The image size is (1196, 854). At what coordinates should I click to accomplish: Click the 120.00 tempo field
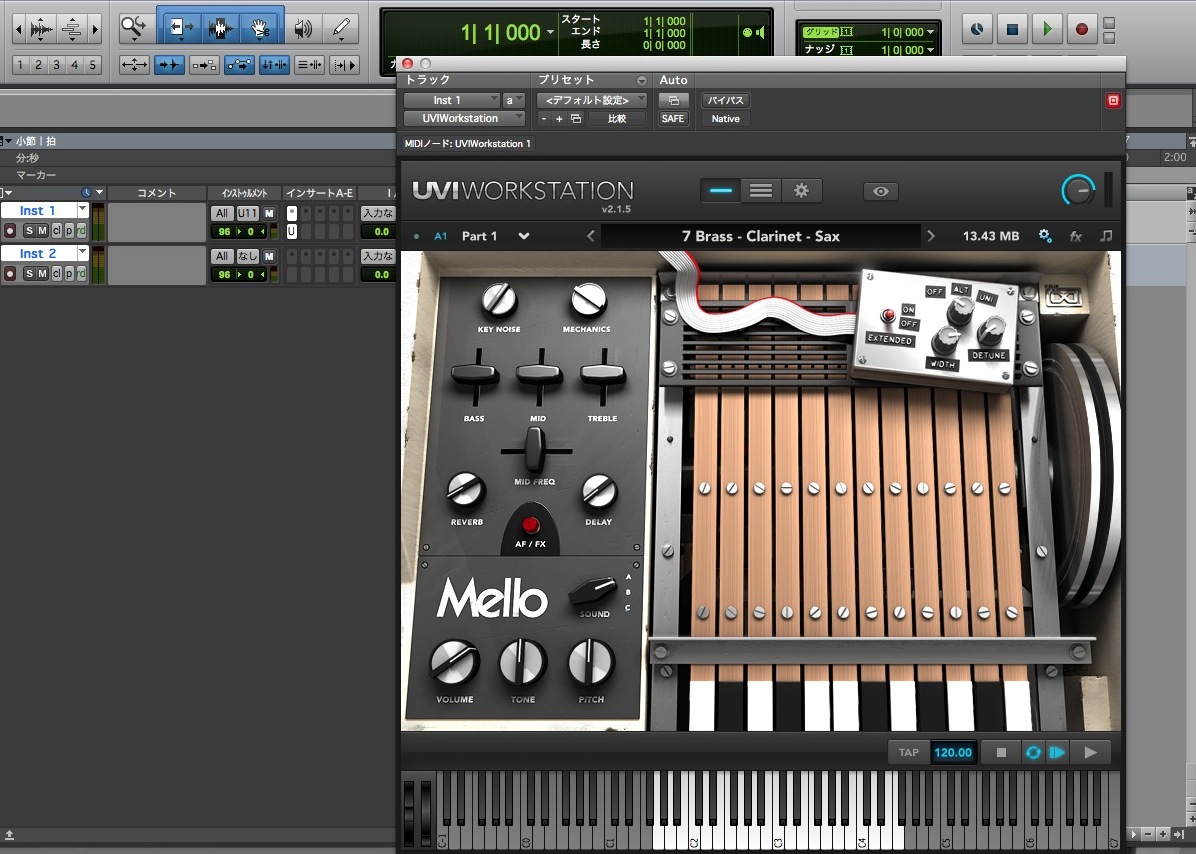(953, 753)
